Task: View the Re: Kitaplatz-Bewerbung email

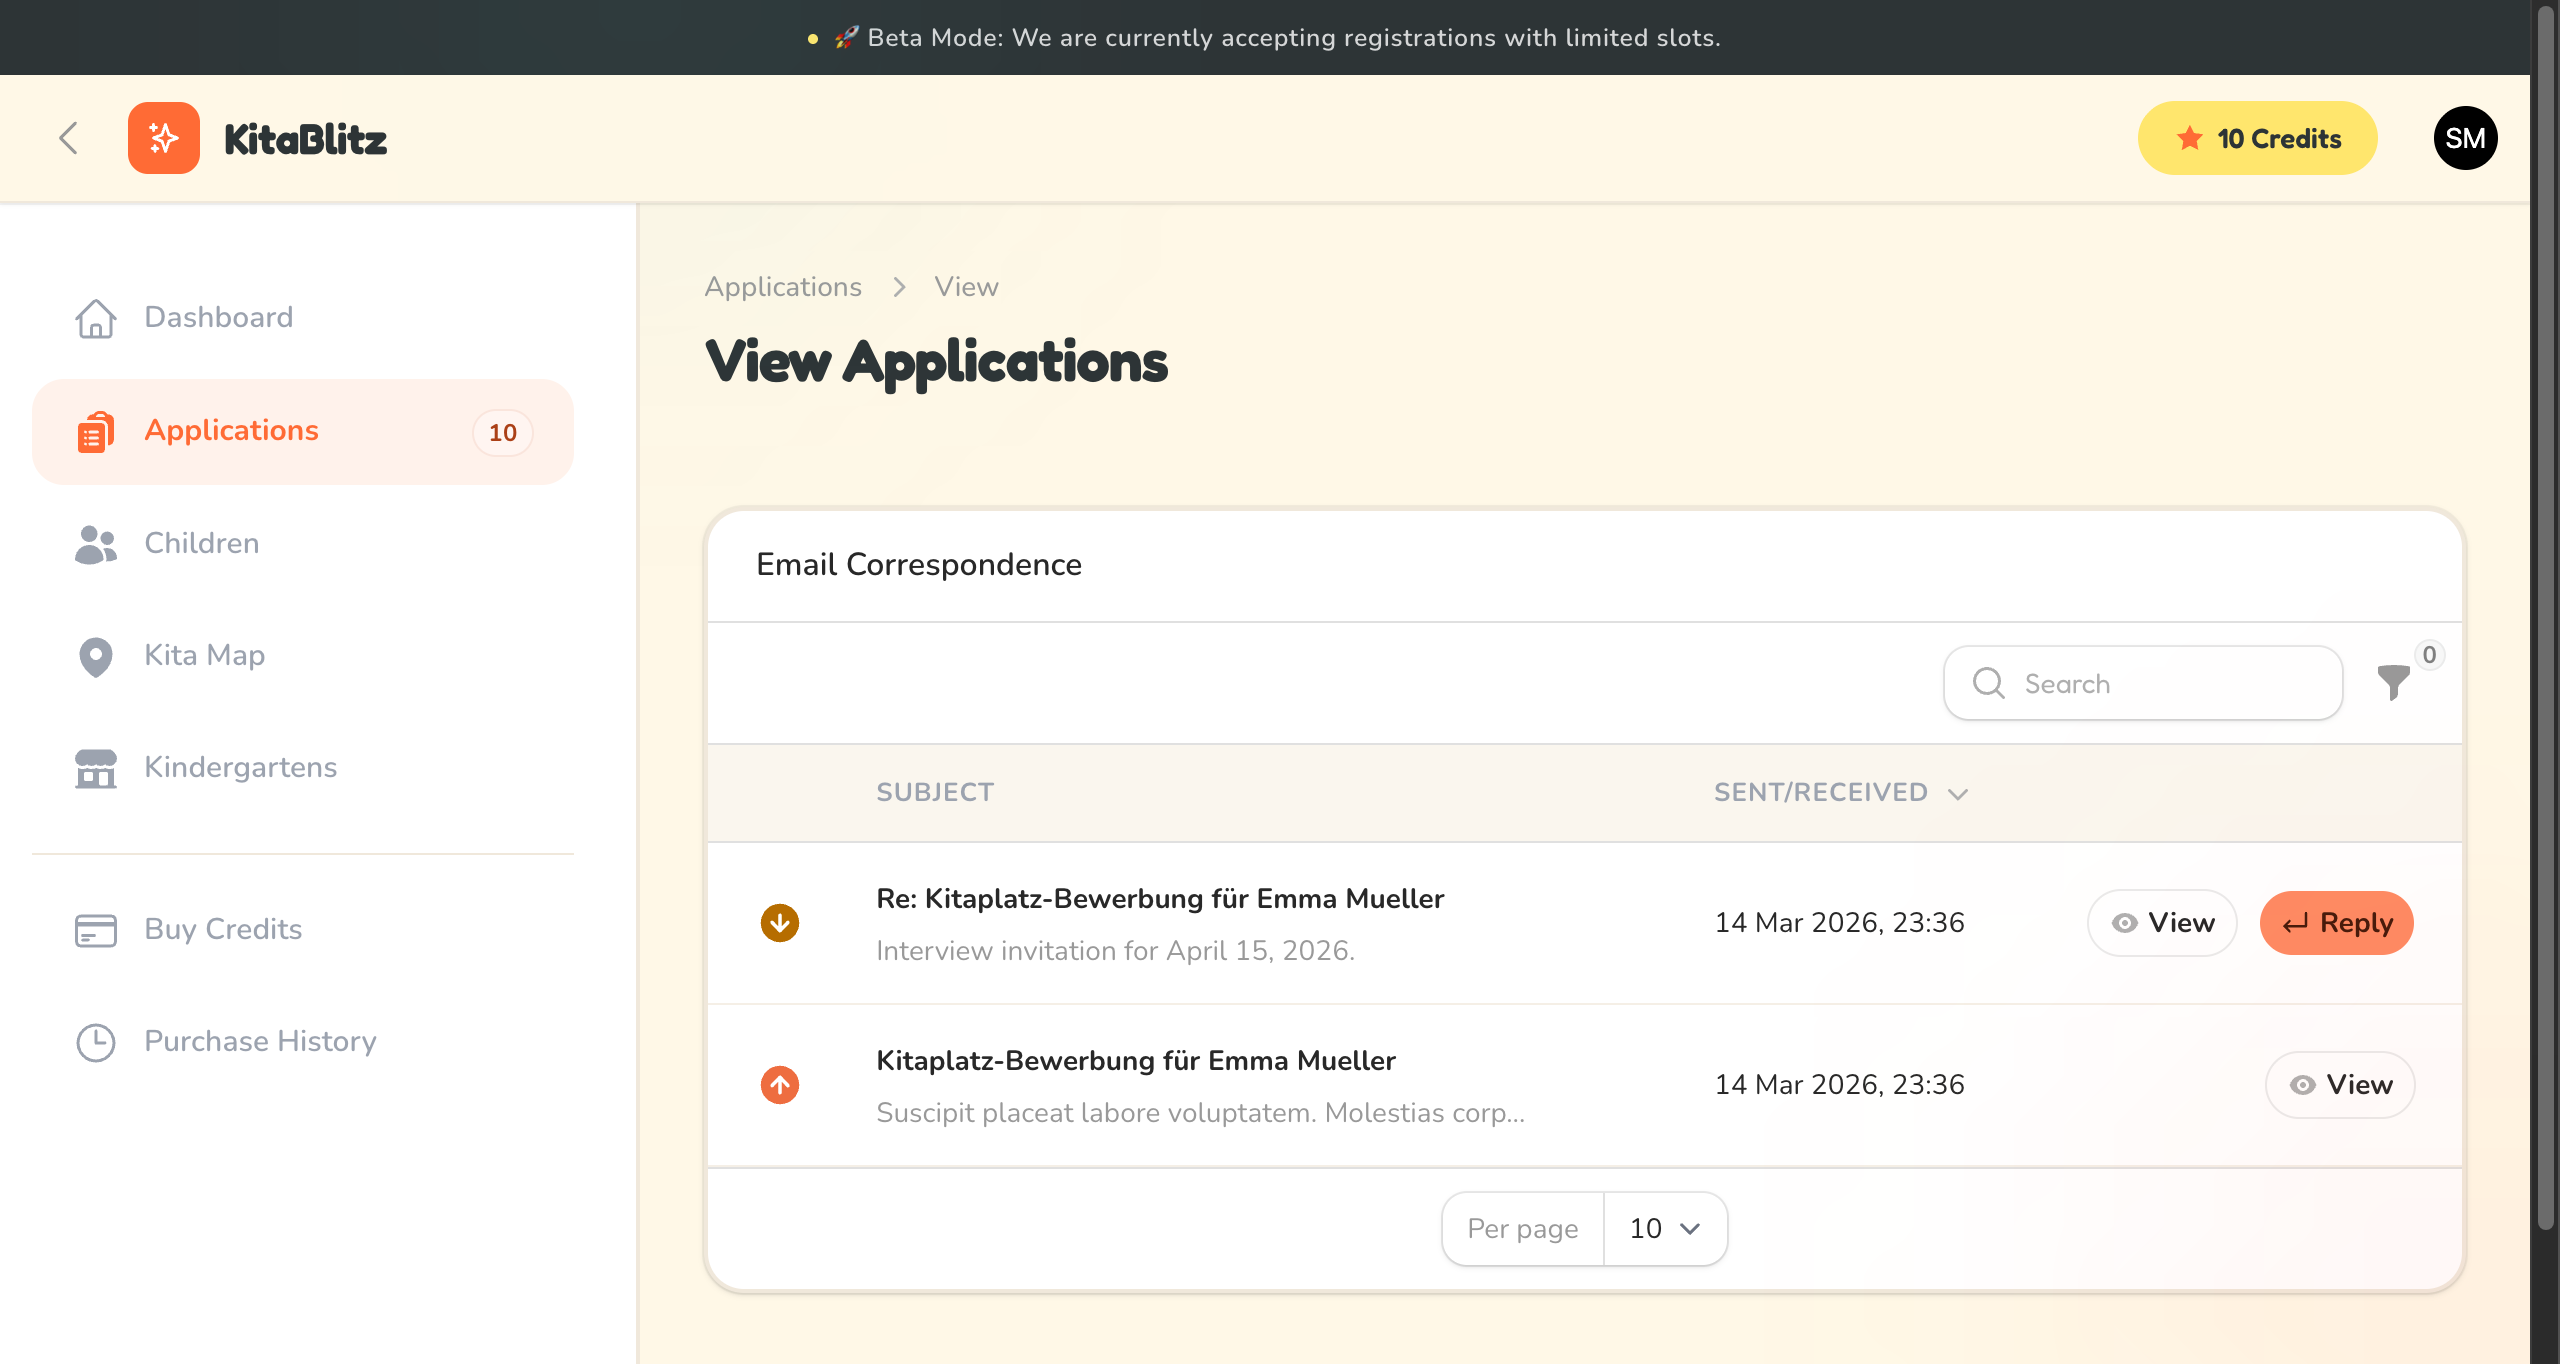Action: (x=2161, y=922)
